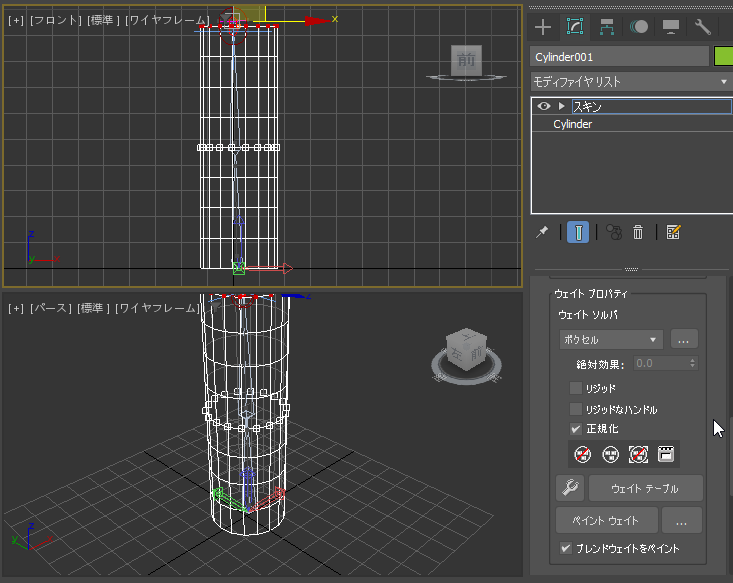Enable the リジッド checkbox
This screenshot has width=733, height=583.
(575, 388)
